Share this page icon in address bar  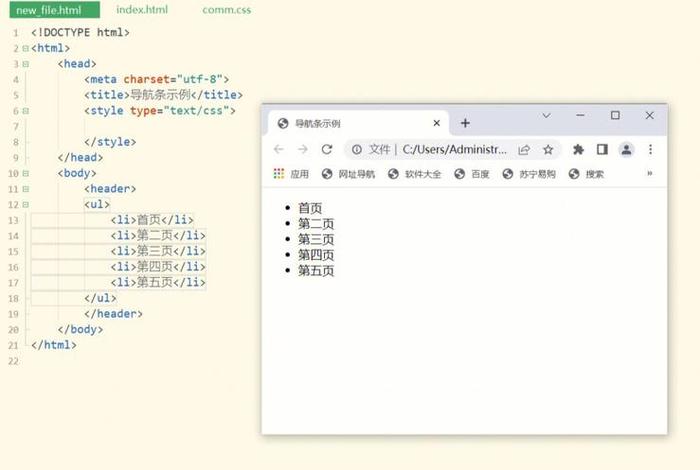524,150
